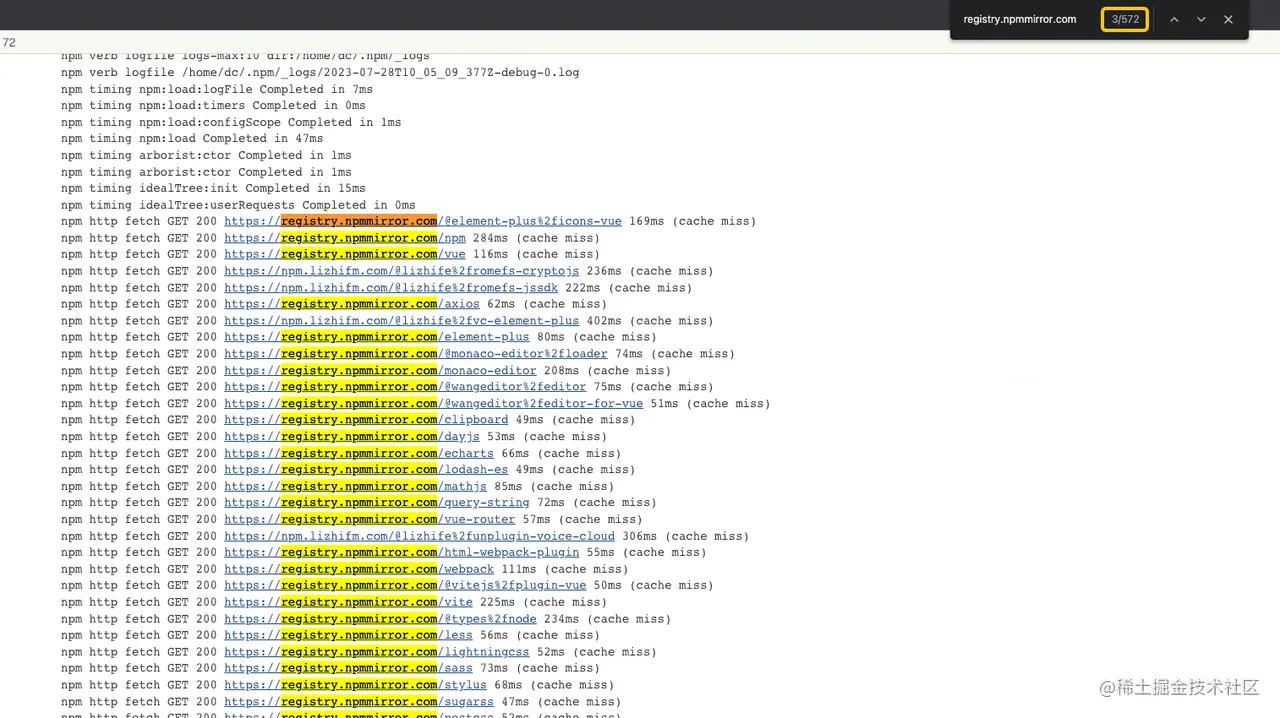
Task: Click the '402ms (cache miss)' text
Action: (x=650, y=321)
